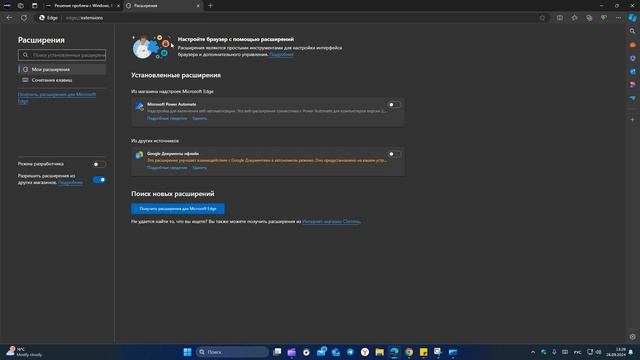
Task: Click the address bar showing edge://extensions
Action: (x=286, y=18)
